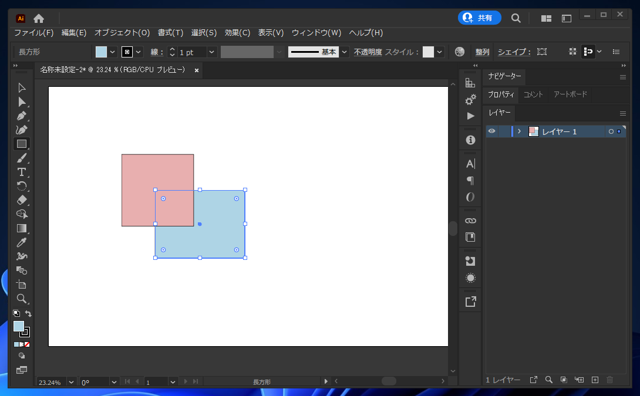Image resolution: width=640 pixels, height=396 pixels.
Task: Open オブジェクト(O) menu
Action: (x=122, y=33)
